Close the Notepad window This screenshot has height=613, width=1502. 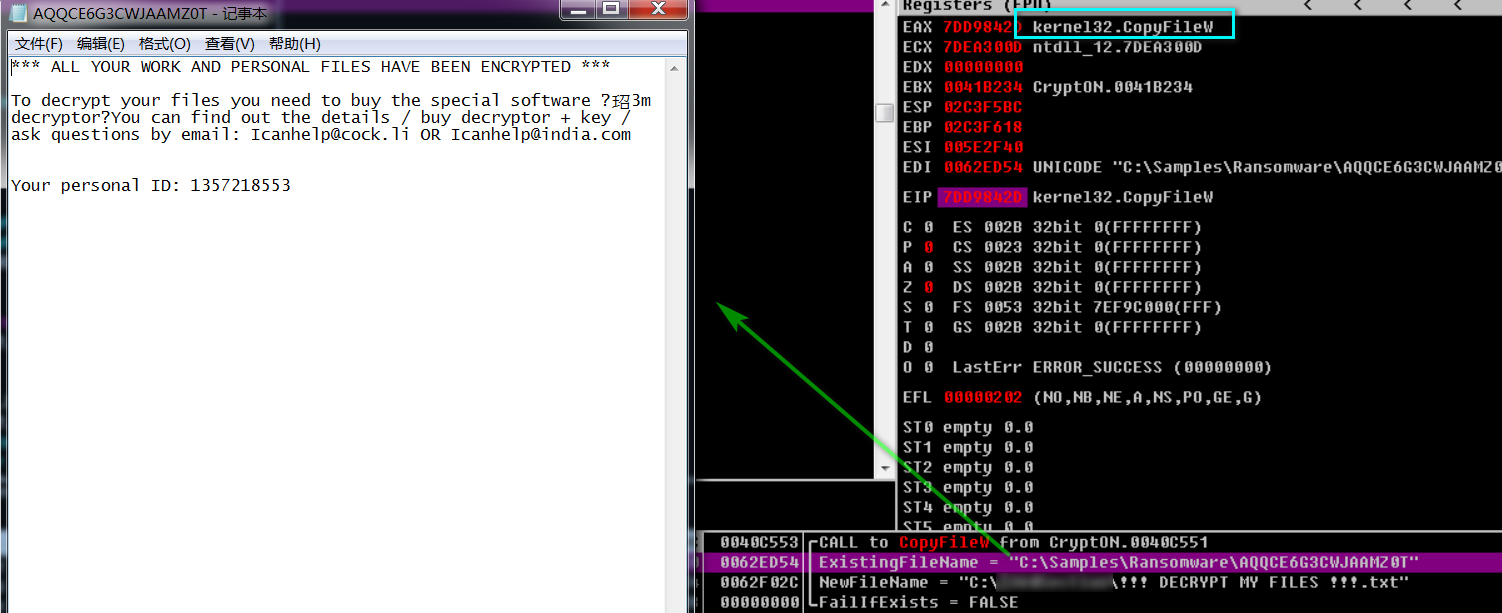click(657, 9)
